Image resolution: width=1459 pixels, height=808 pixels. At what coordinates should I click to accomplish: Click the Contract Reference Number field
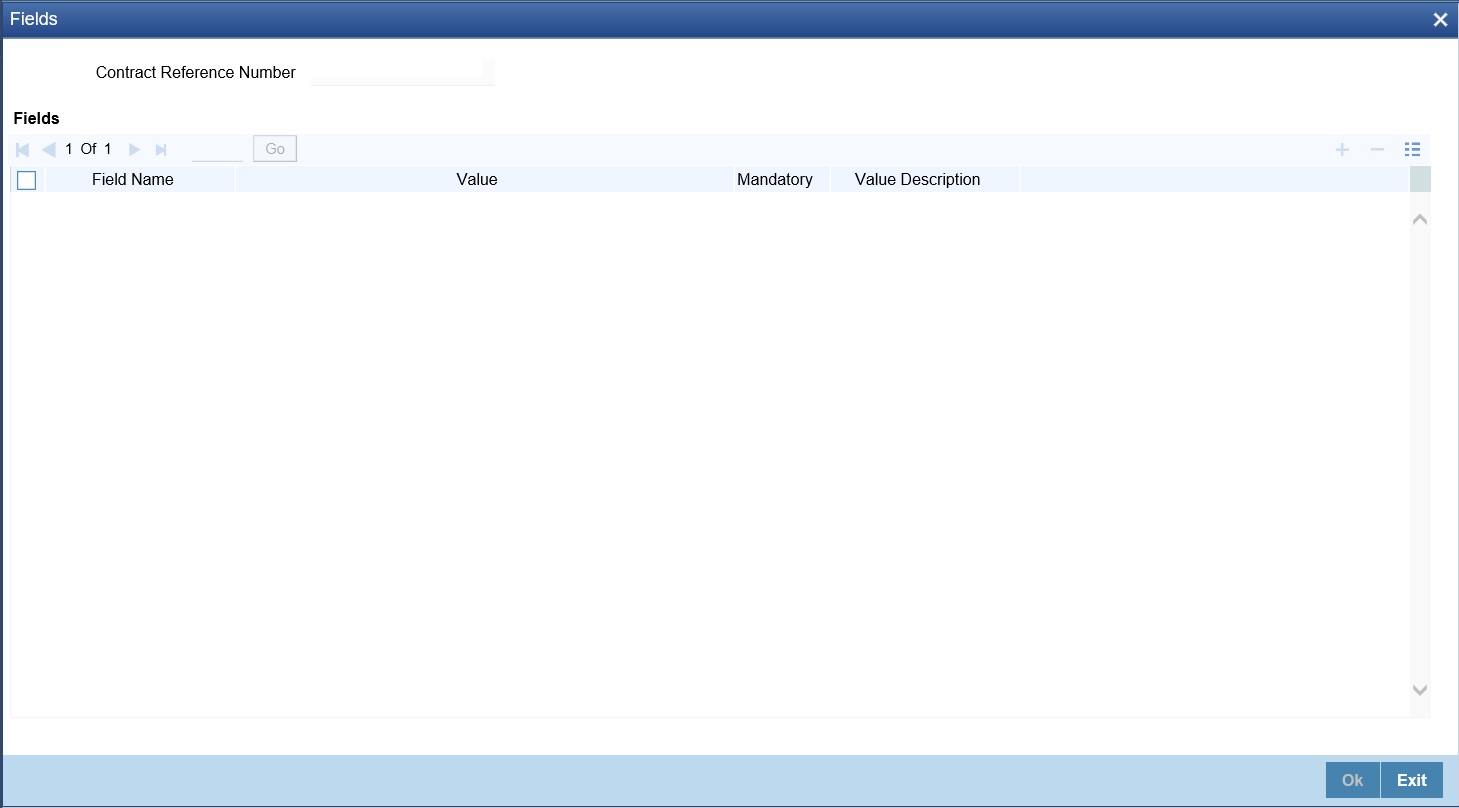pos(403,72)
